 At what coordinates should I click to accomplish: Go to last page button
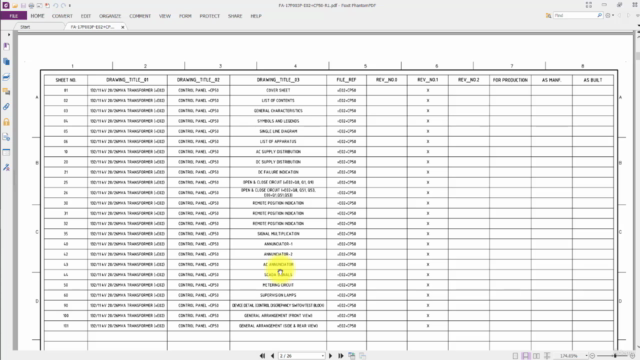340,356
